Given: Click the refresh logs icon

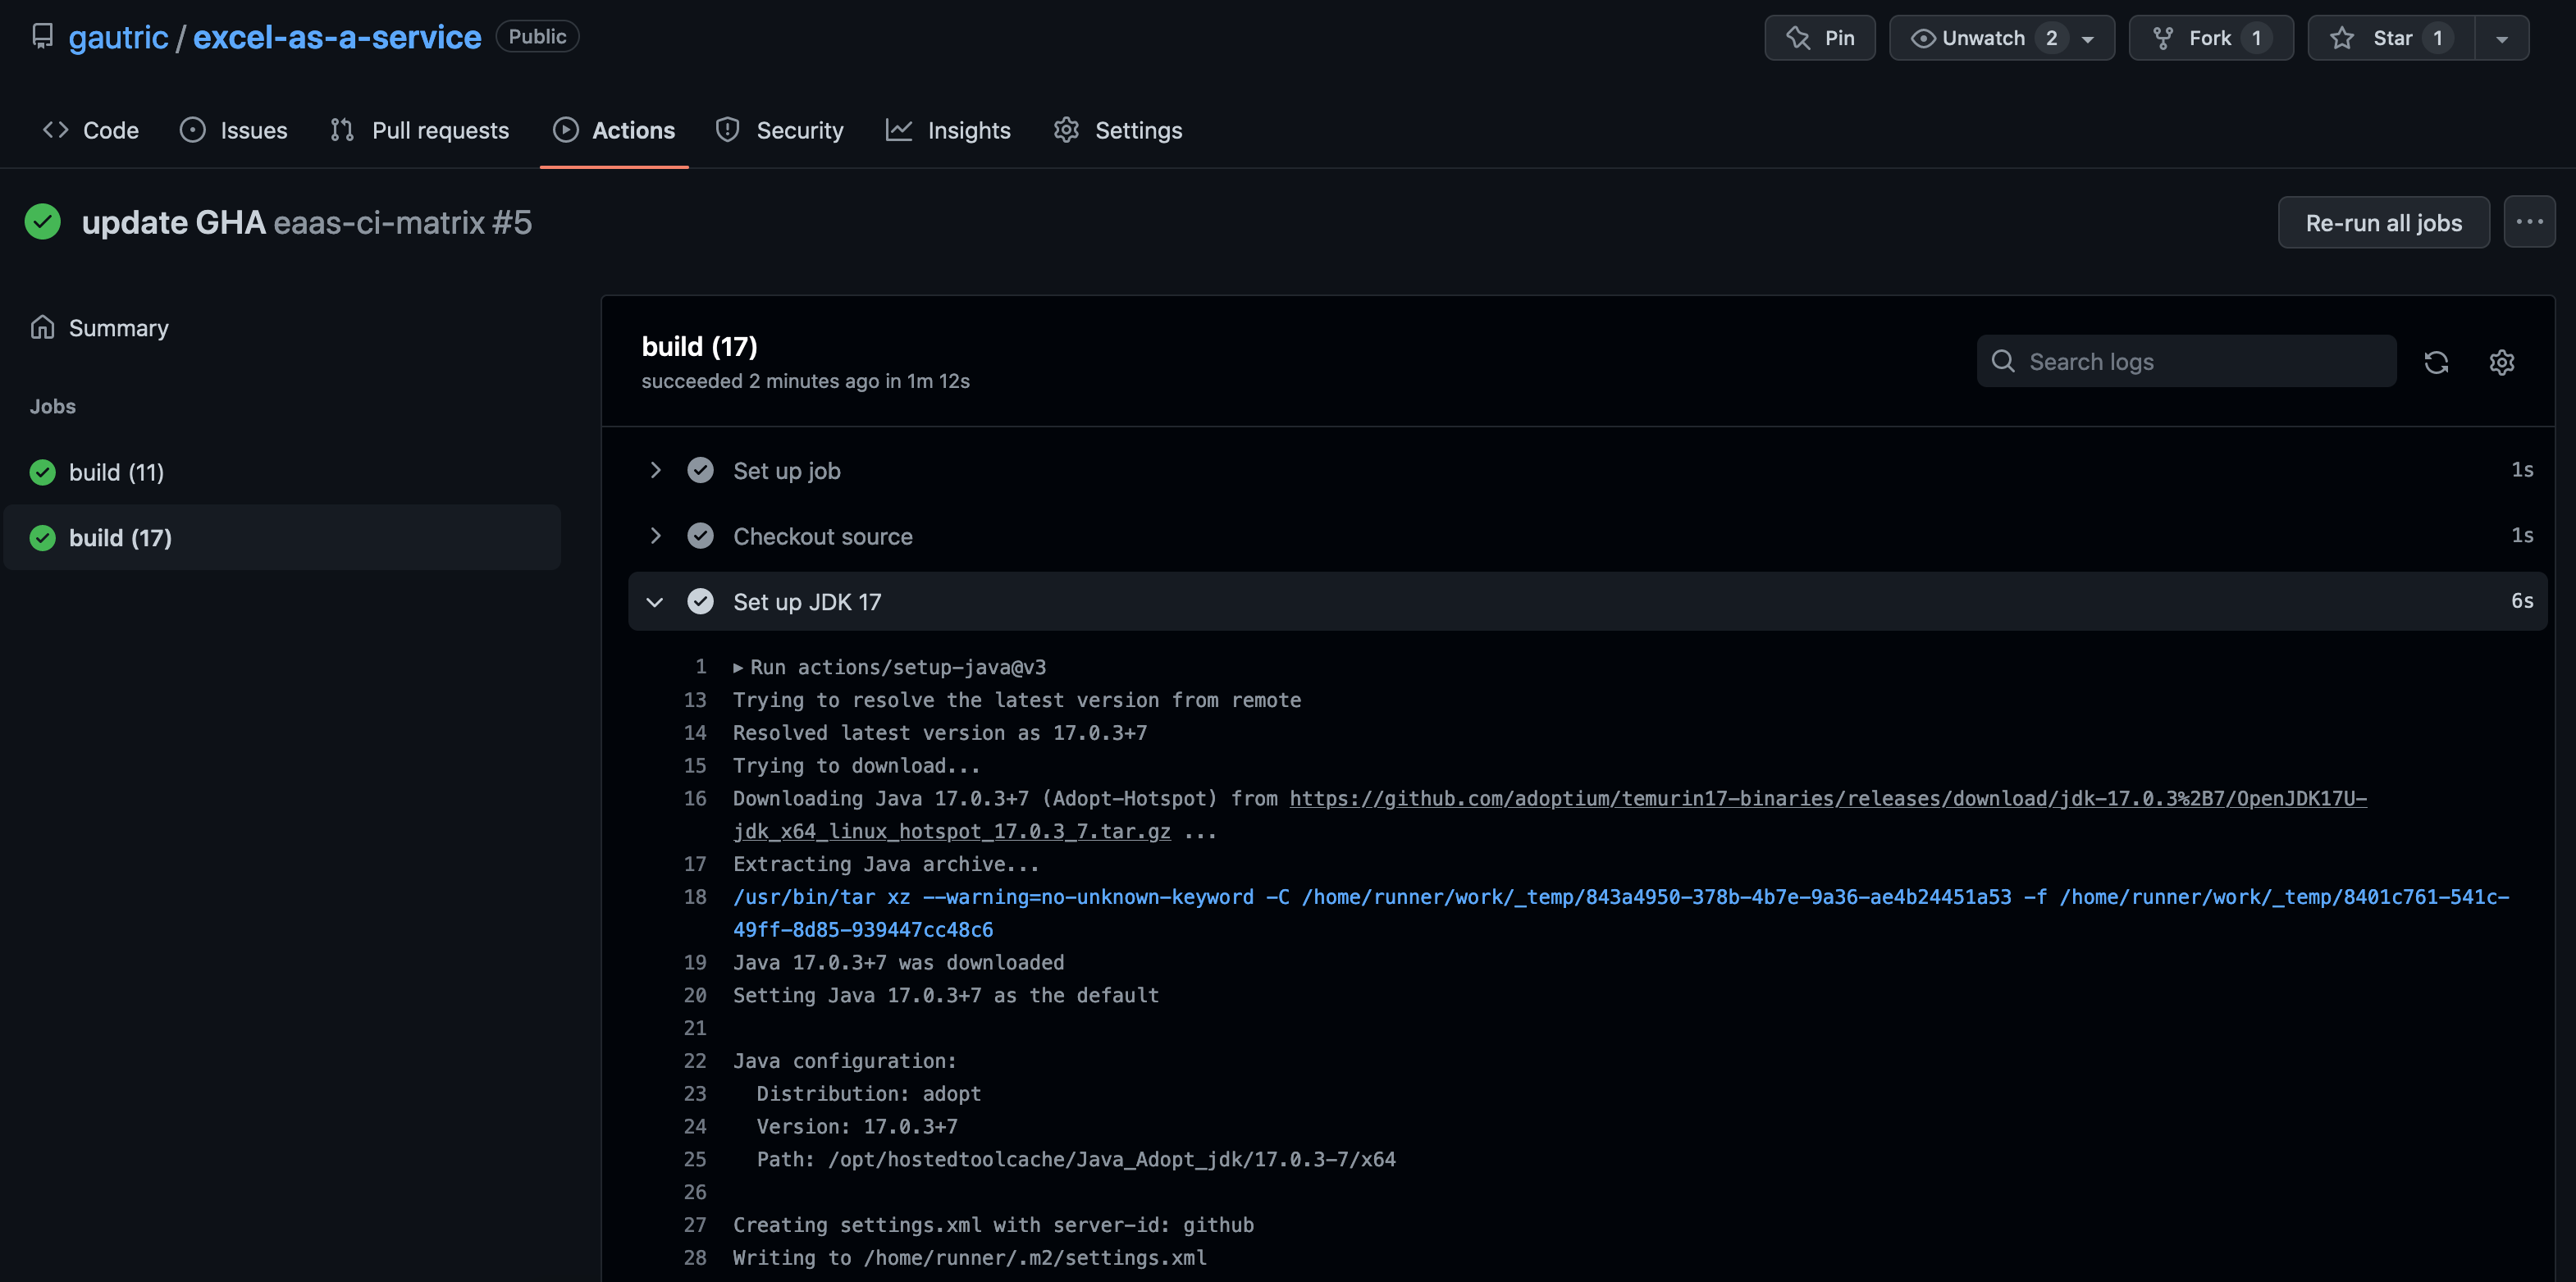Looking at the screenshot, I should point(2436,362).
